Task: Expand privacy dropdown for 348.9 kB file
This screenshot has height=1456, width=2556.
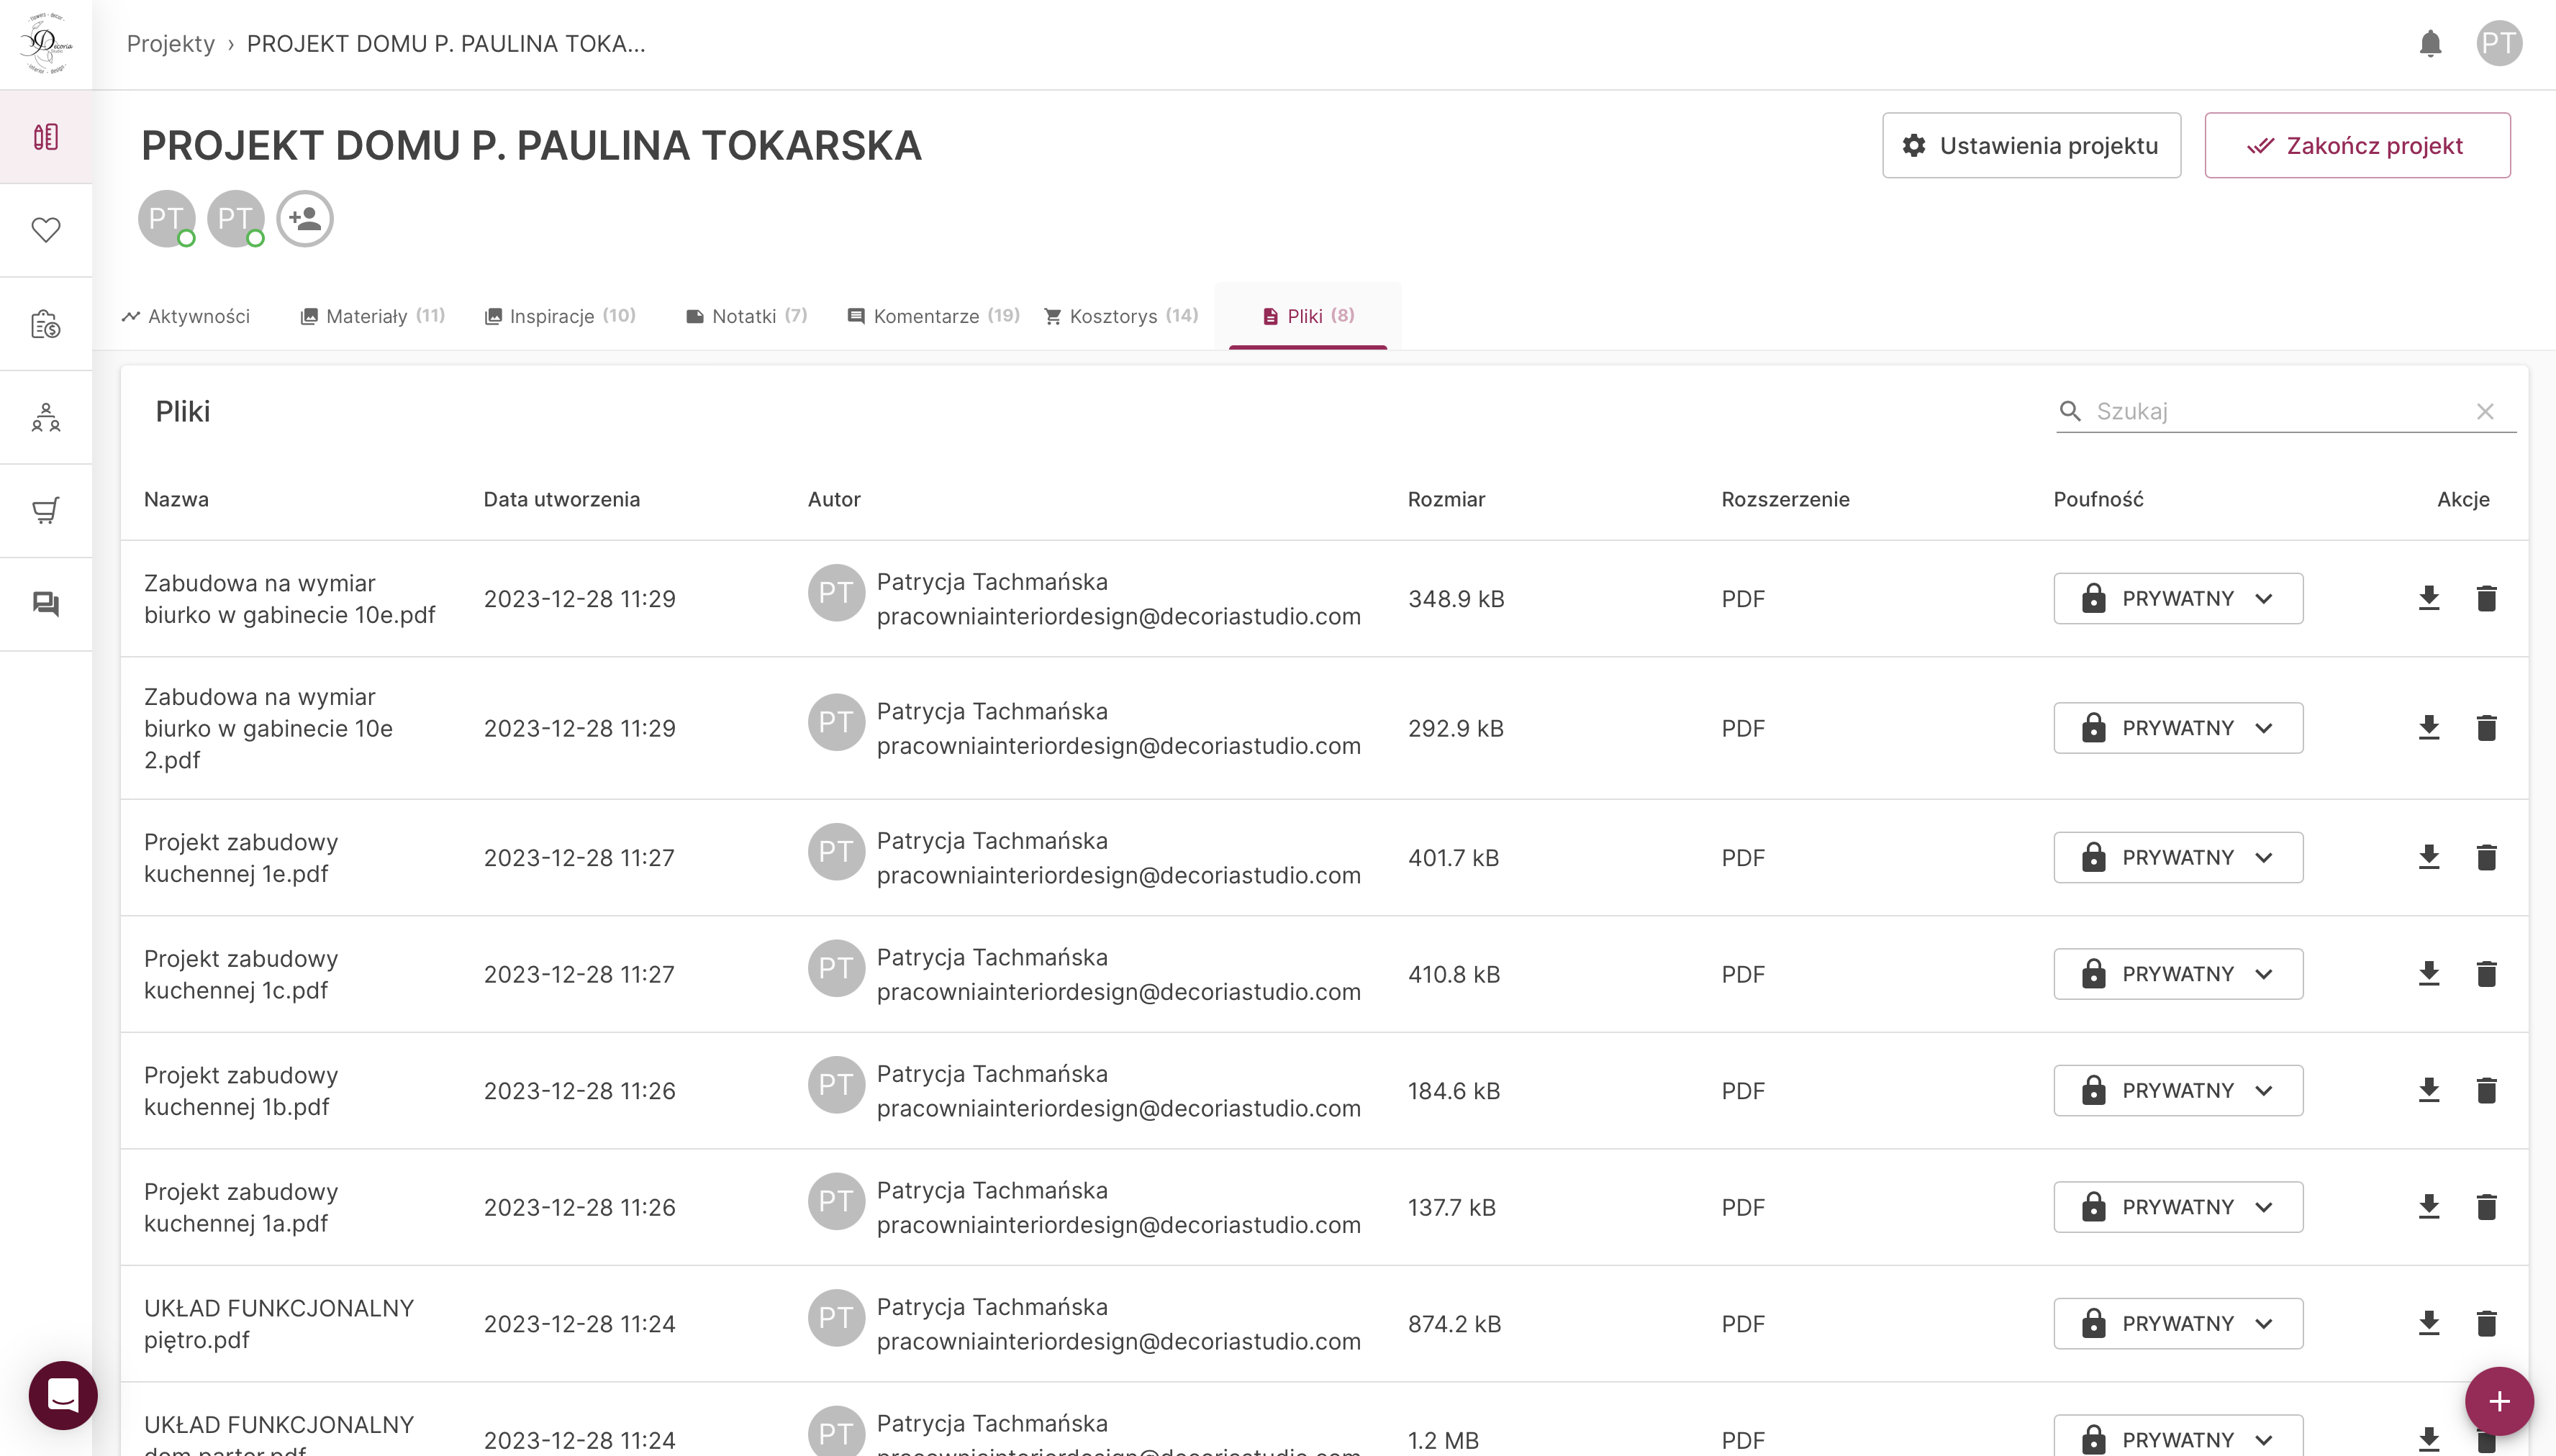Action: [x=2178, y=598]
